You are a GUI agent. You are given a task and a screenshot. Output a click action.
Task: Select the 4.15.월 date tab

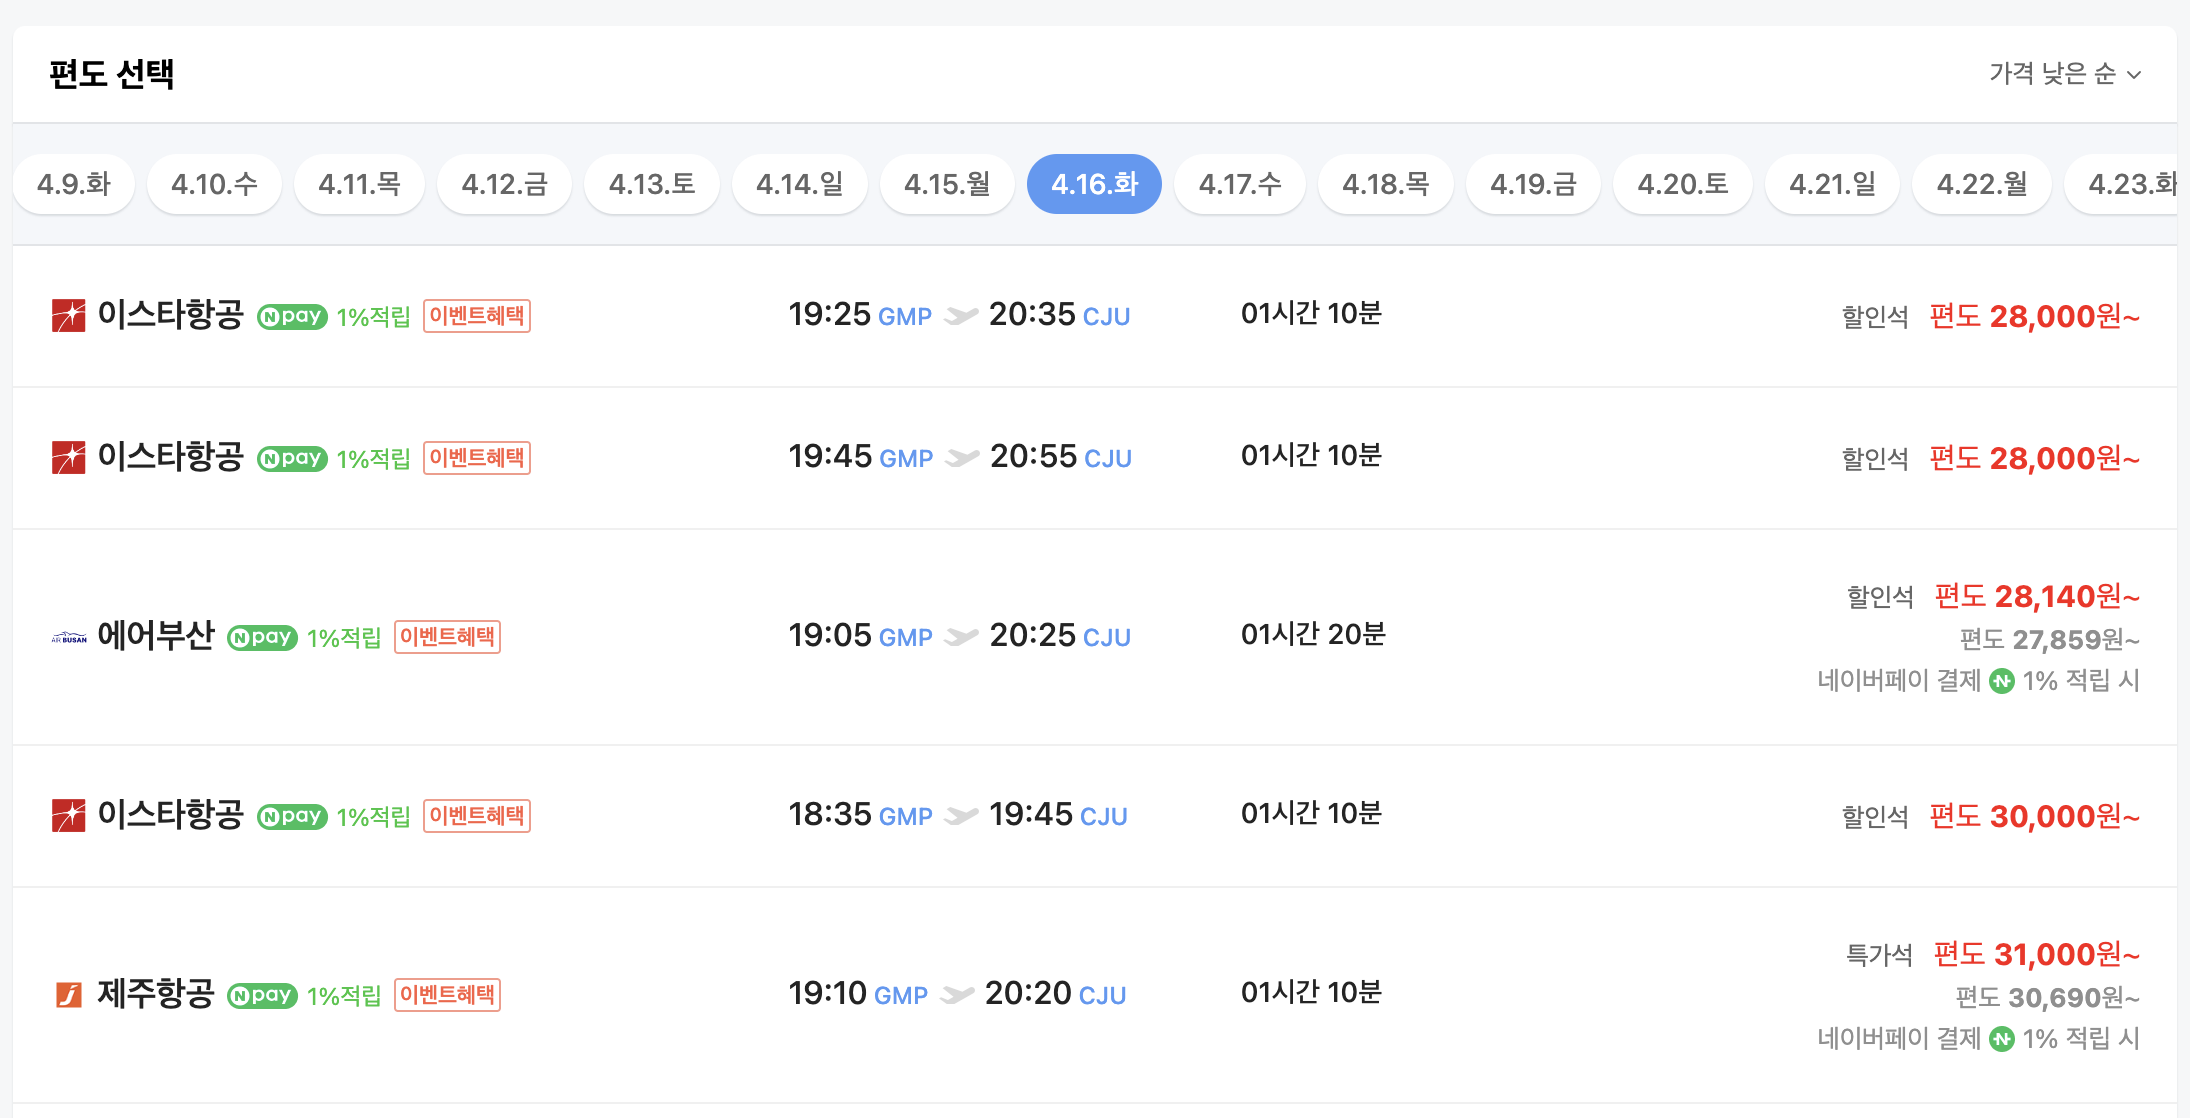(946, 184)
